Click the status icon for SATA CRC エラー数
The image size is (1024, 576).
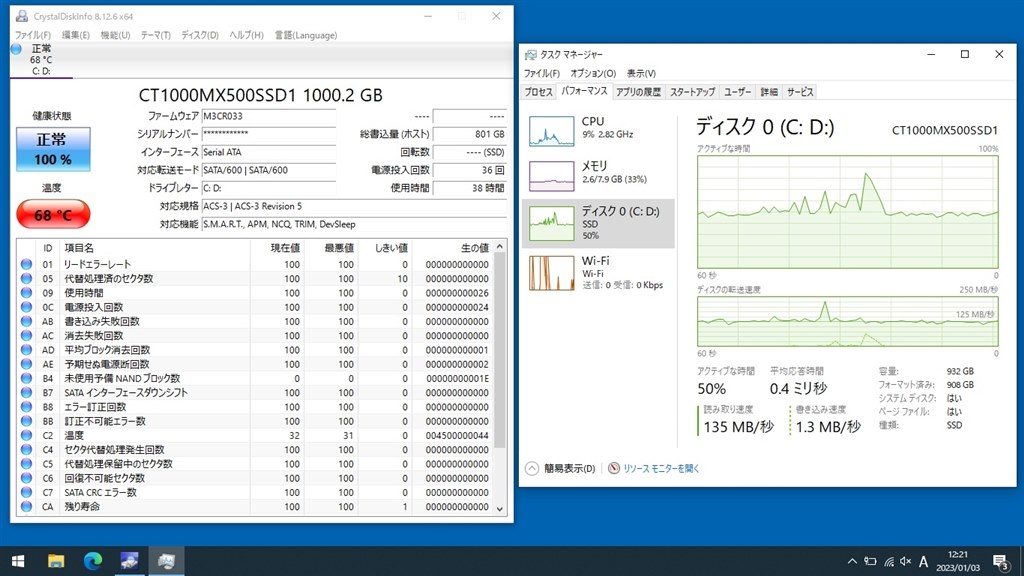(26, 492)
